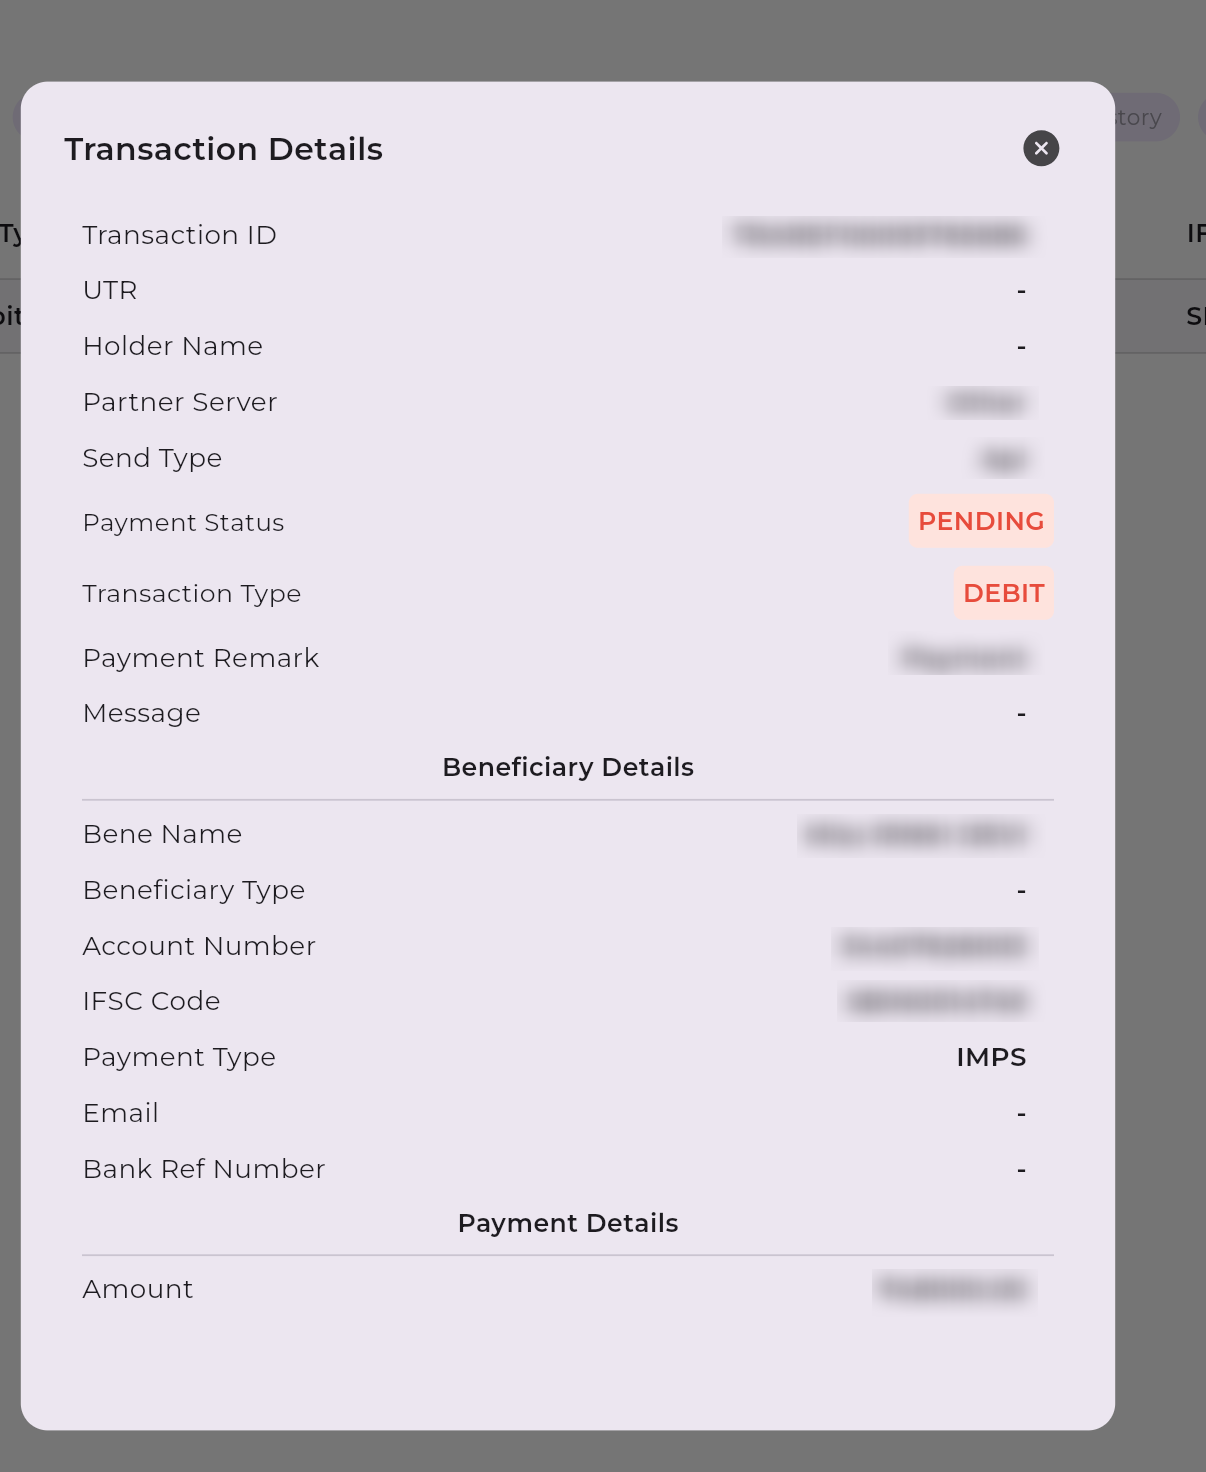Click the Holder Name label
Viewport: 1206px width, 1472px height.
[x=172, y=346]
